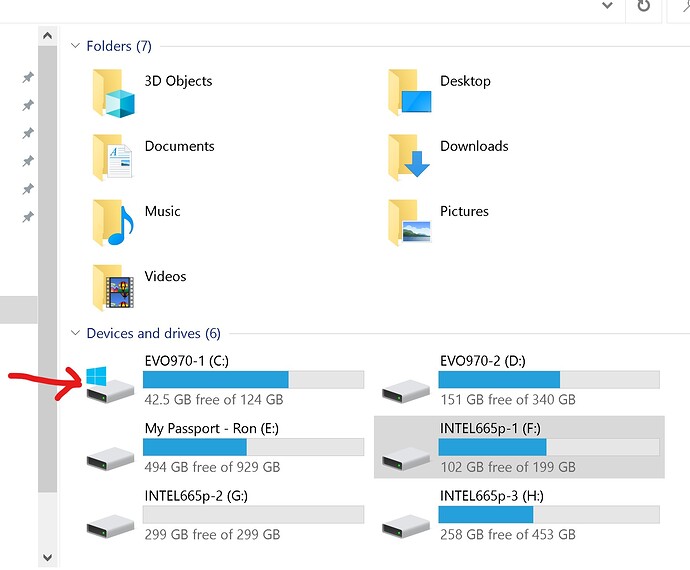This screenshot has height=570, width=690.
Task: Click the G: drive empty usage bar
Action: [253, 514]
